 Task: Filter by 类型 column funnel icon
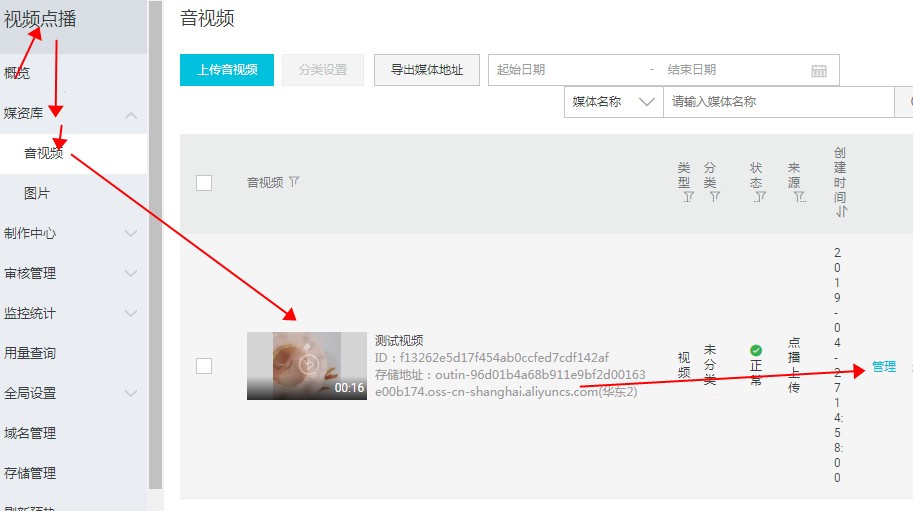tap(687, 198)
